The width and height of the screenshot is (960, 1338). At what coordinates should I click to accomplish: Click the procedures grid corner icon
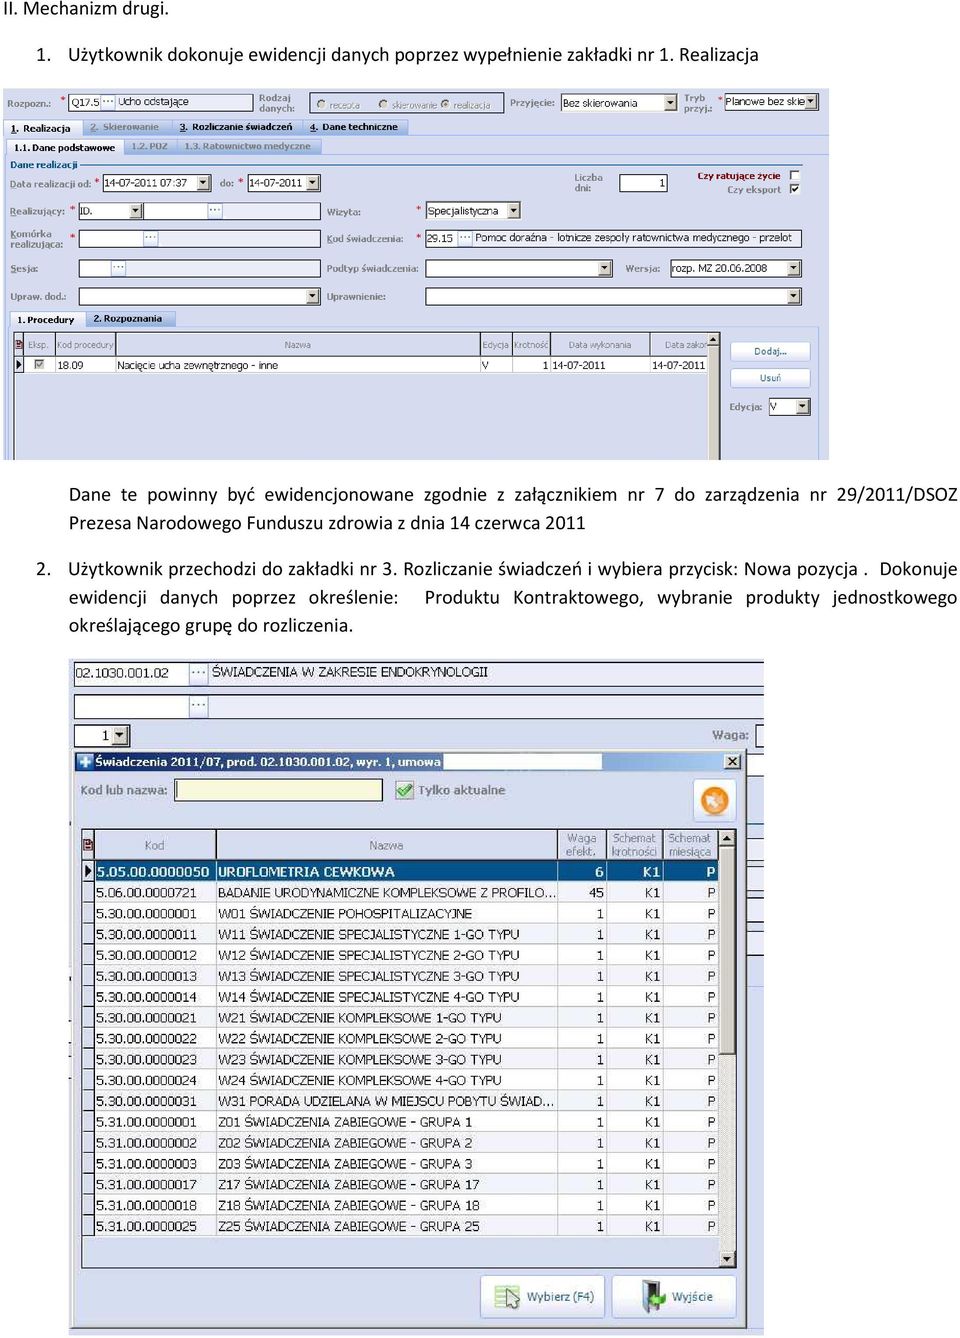[x=19, y=344]
